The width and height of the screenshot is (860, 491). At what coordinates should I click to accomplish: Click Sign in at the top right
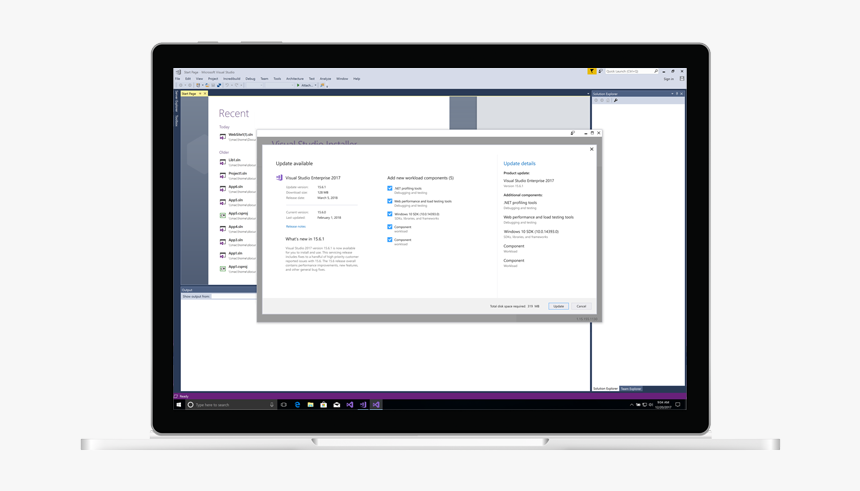click(669, 79)
